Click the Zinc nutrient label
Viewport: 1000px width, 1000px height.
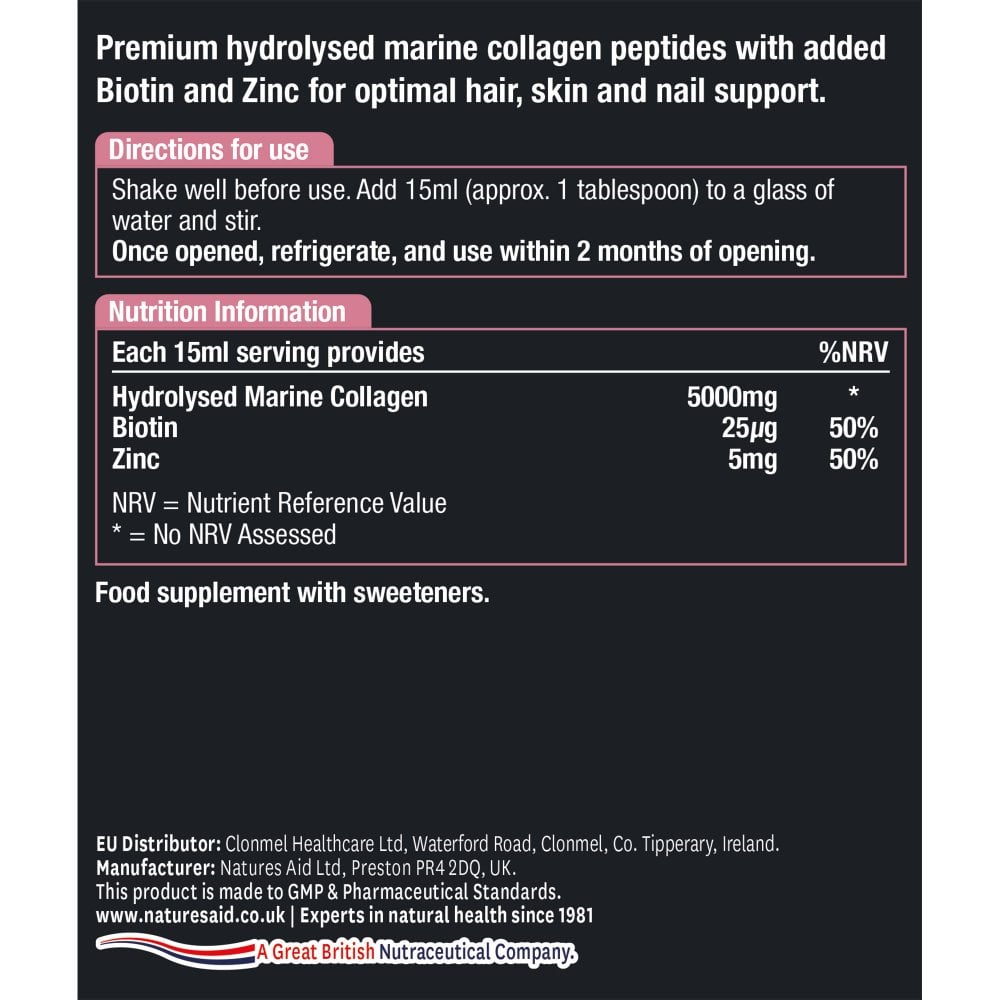click(x=136, y=459)
